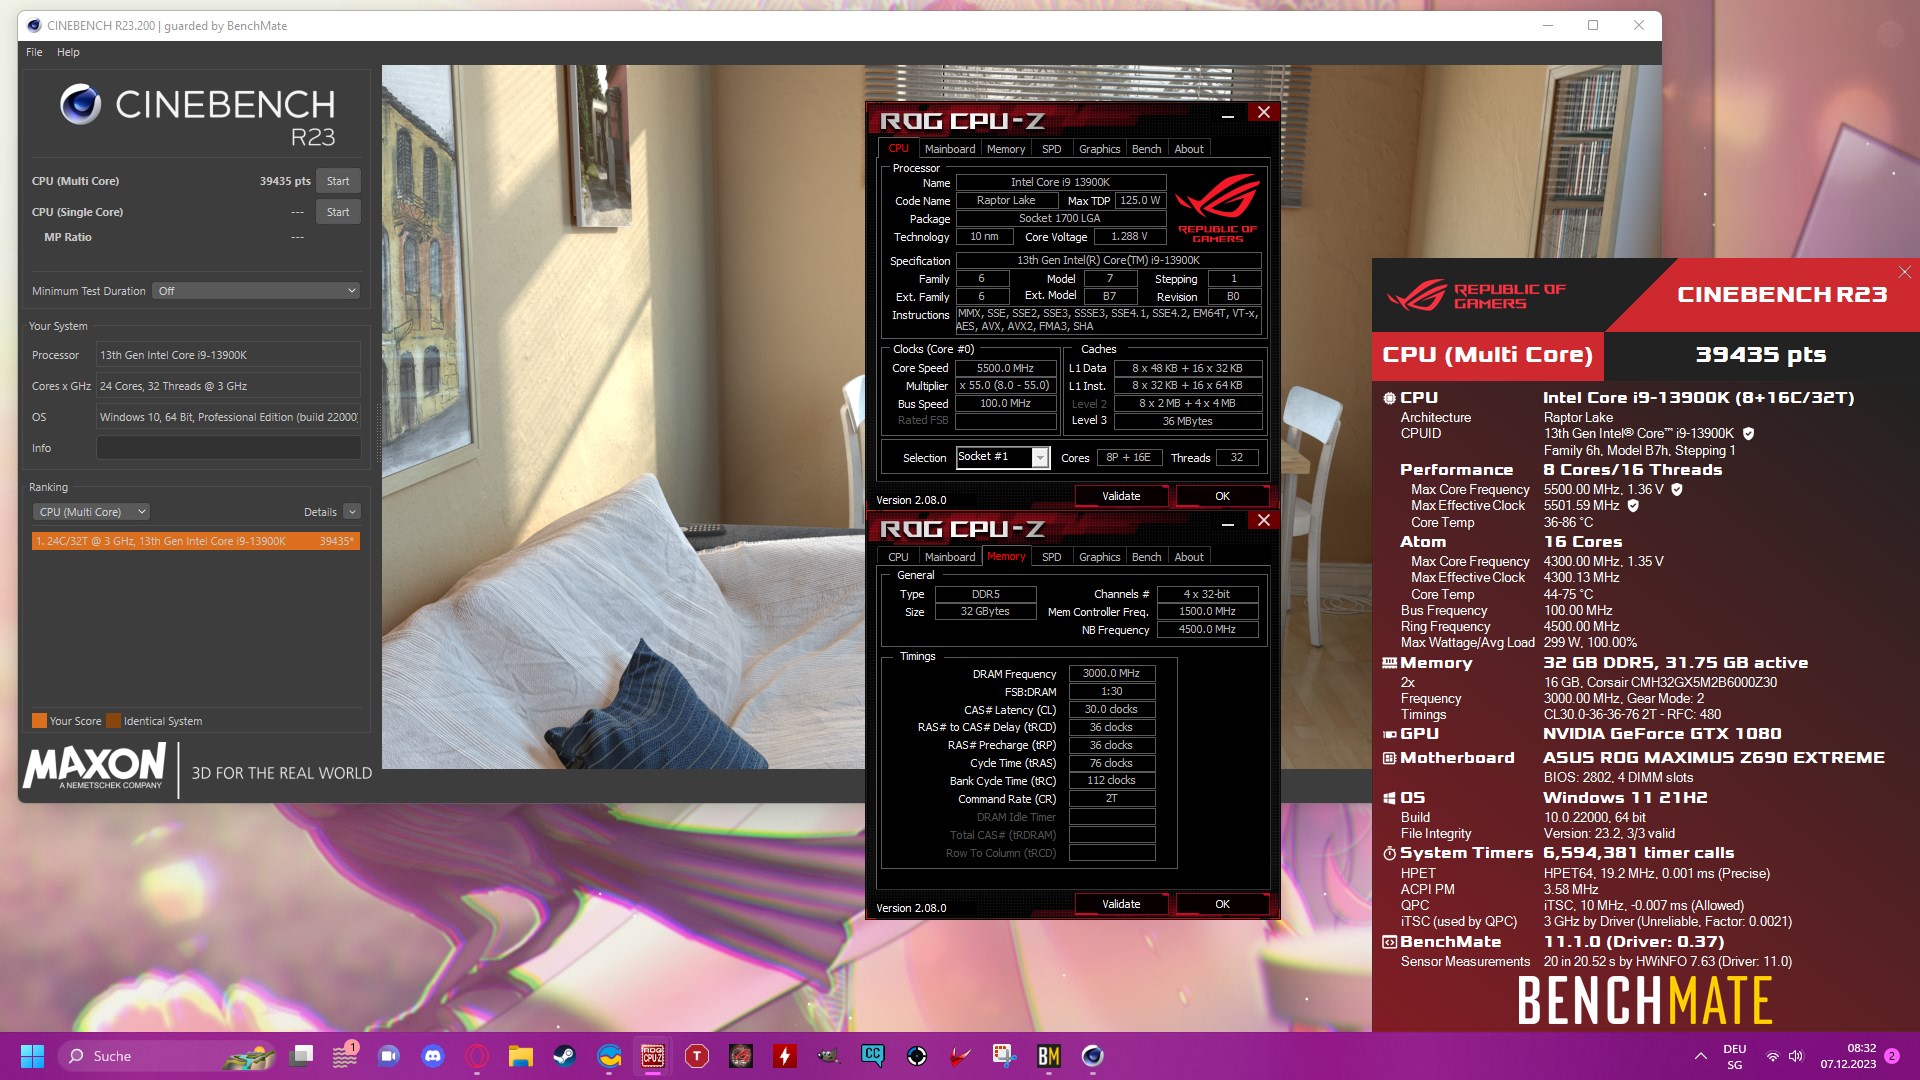Expand the Ranking Details dropdown arrow

352,512
